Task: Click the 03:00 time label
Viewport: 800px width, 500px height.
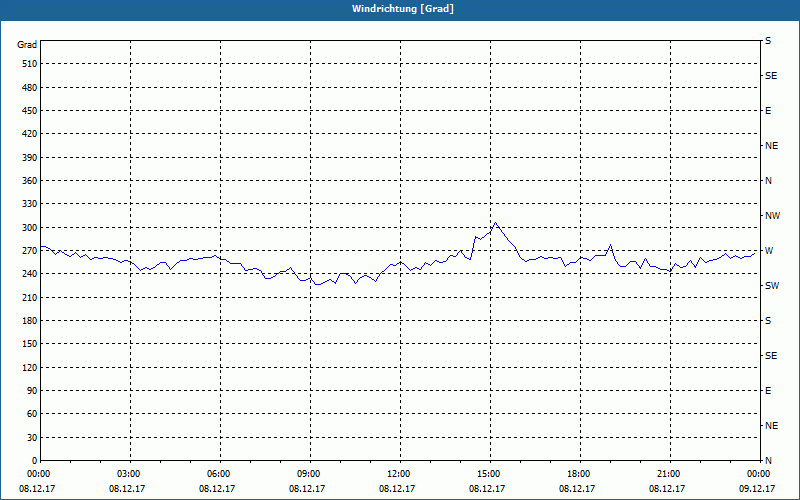Action: [x=130, y=474]
